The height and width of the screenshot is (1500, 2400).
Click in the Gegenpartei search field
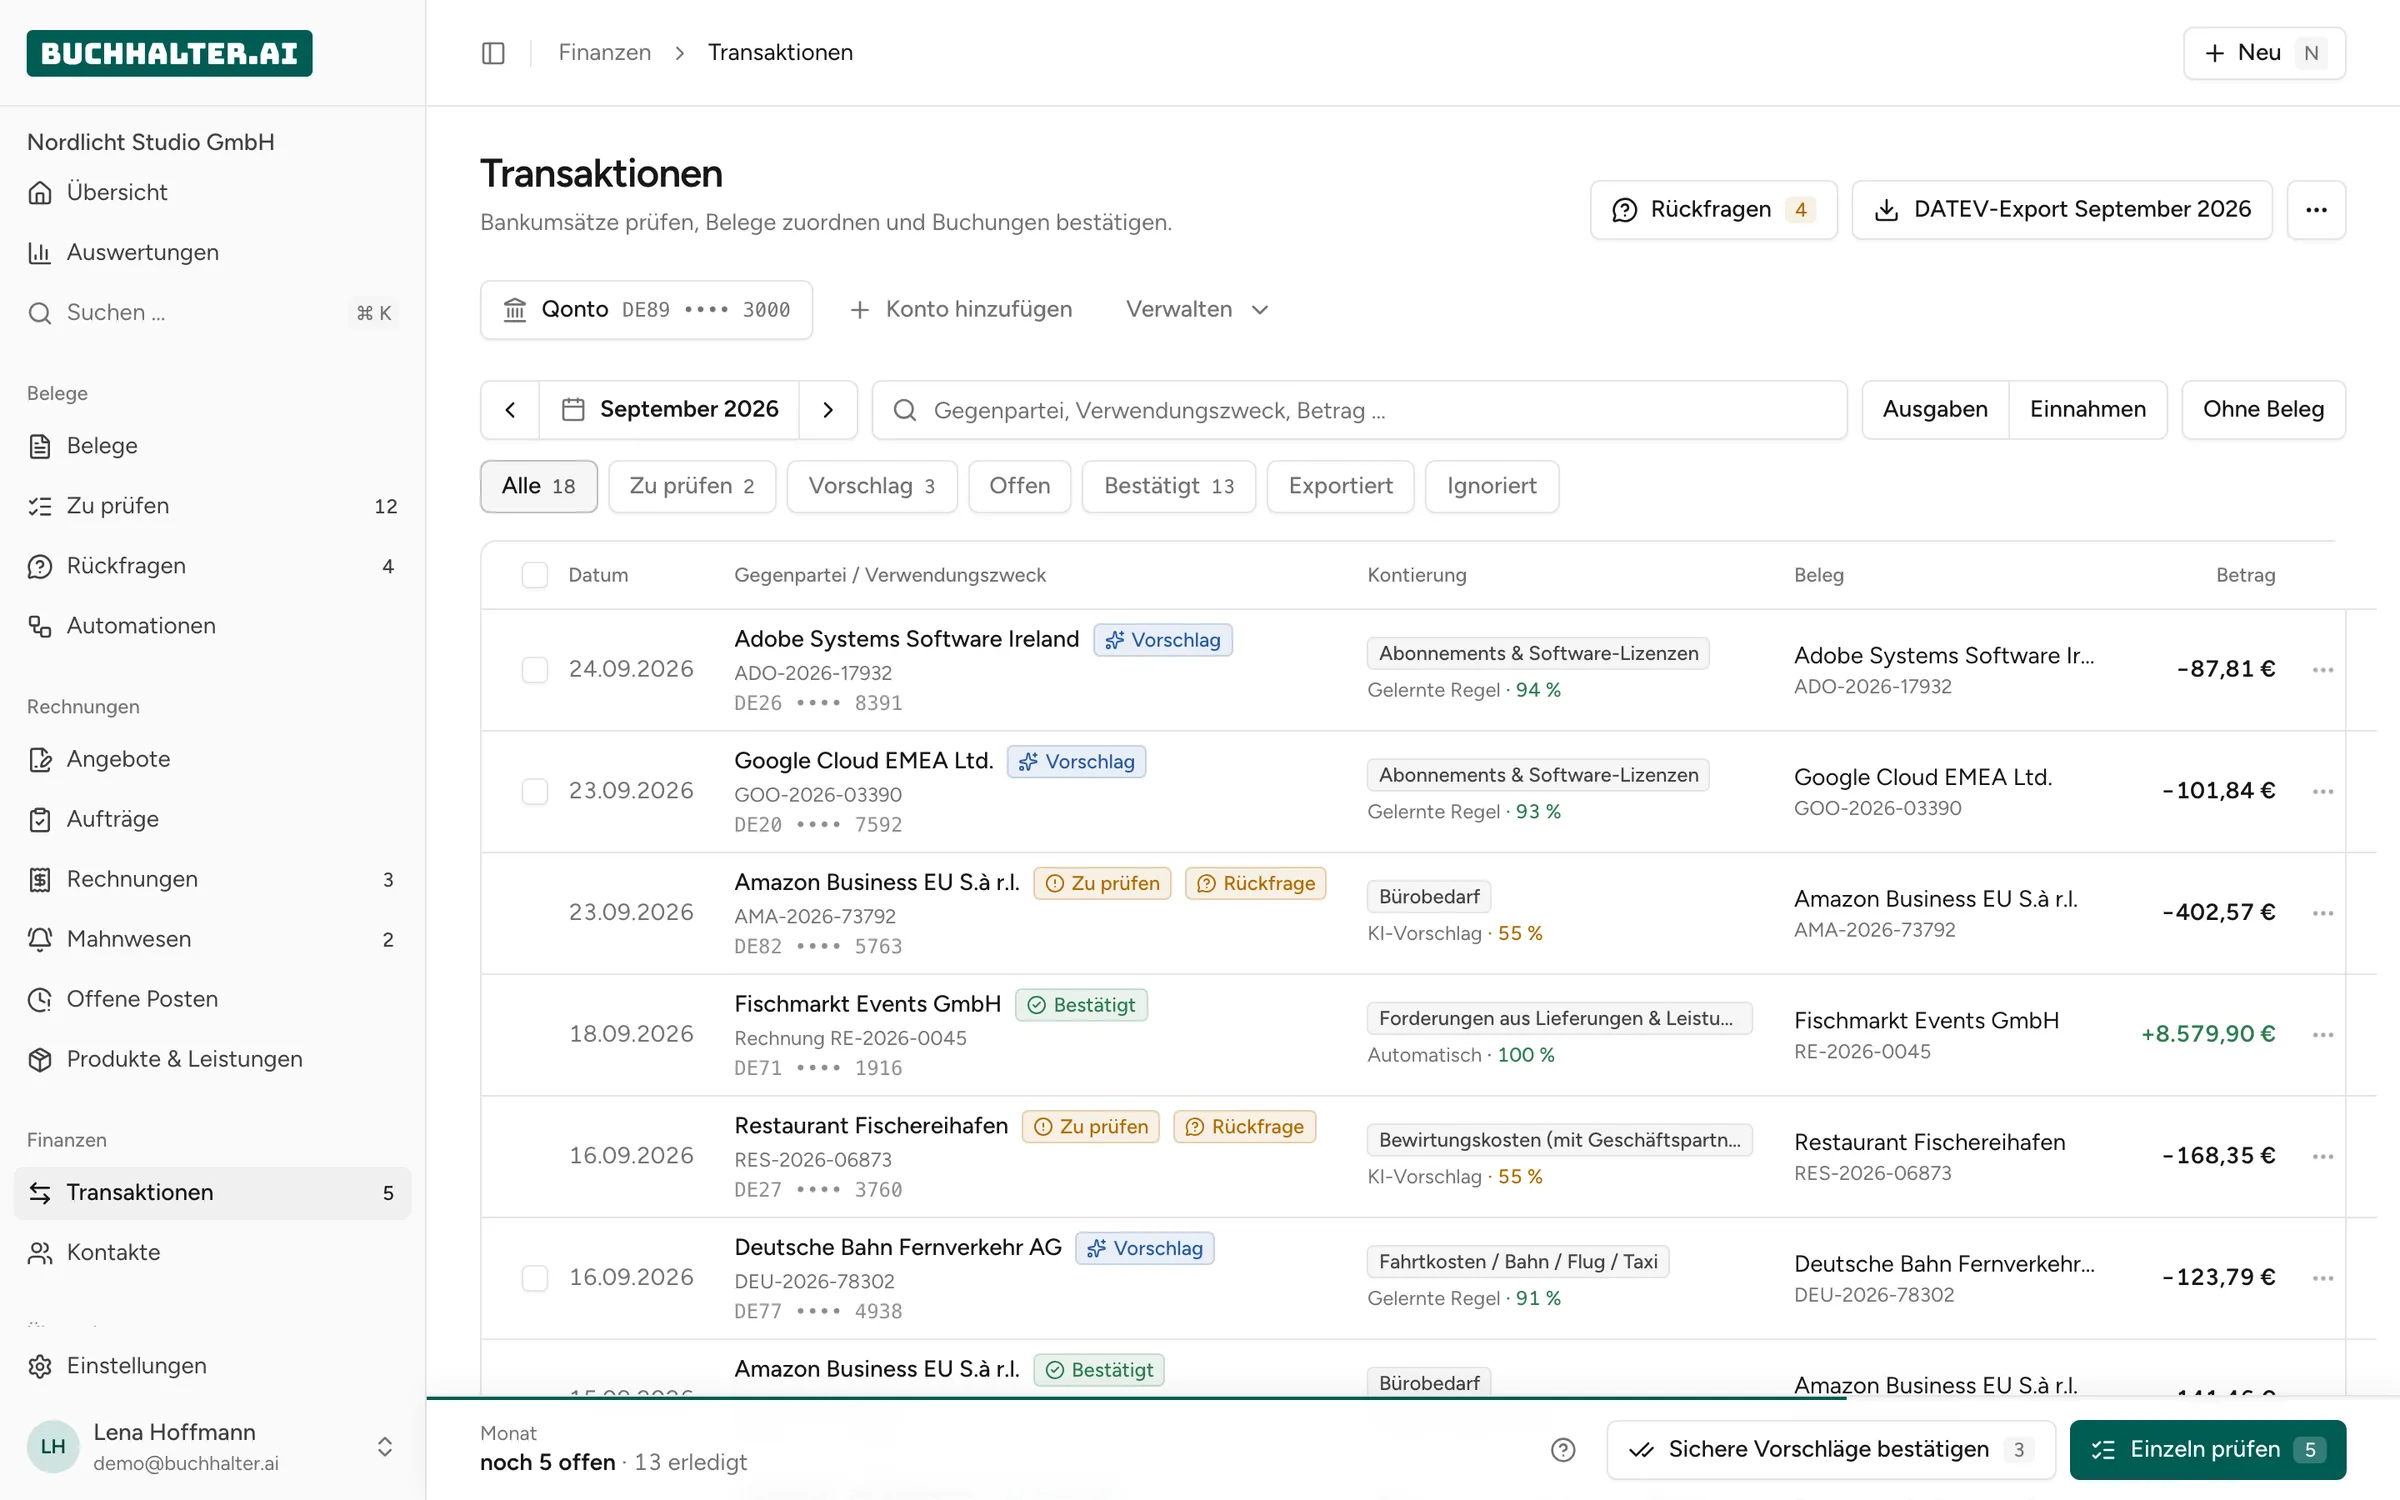tap(1360, 410)
